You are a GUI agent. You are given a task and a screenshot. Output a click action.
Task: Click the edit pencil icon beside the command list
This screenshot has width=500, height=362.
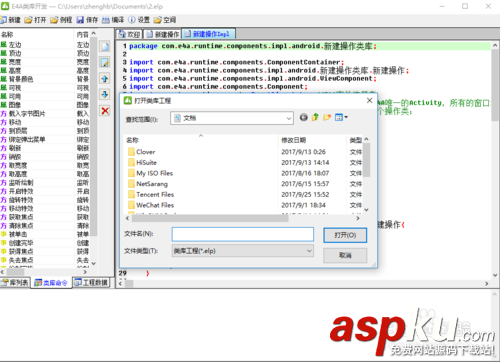[x=105, y=62]
